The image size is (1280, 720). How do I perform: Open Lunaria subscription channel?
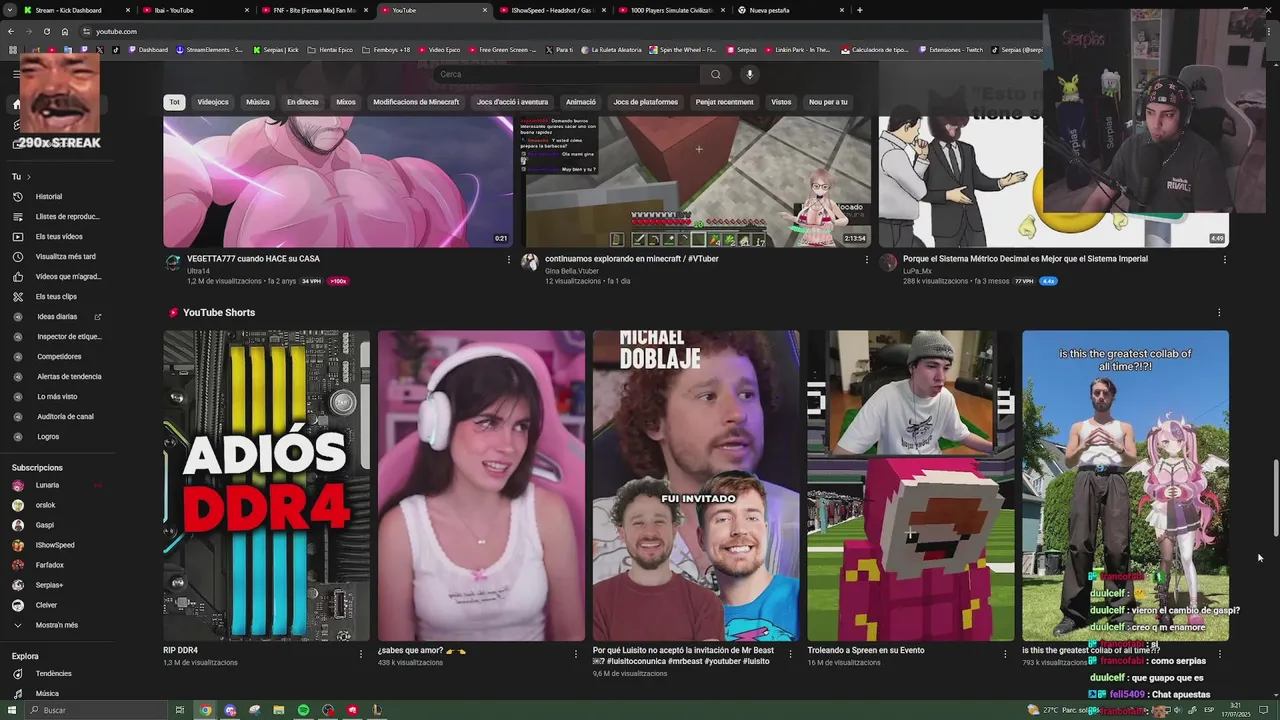47,485
